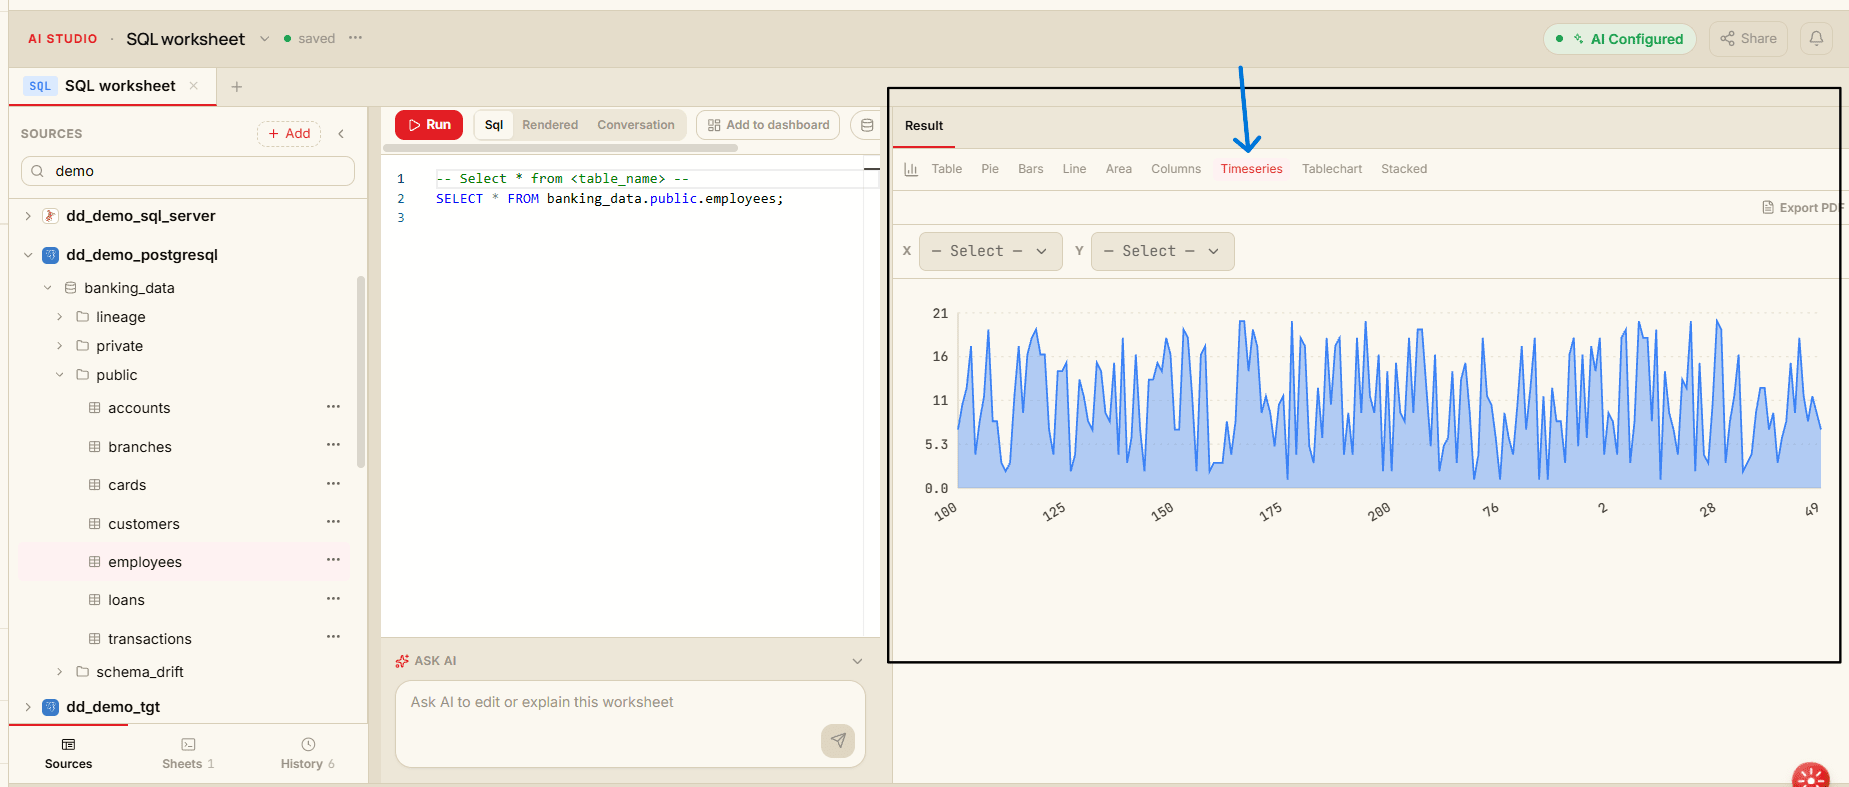Open more options for cards table
Screen dimensions: 1849x787
click(333, 484)
